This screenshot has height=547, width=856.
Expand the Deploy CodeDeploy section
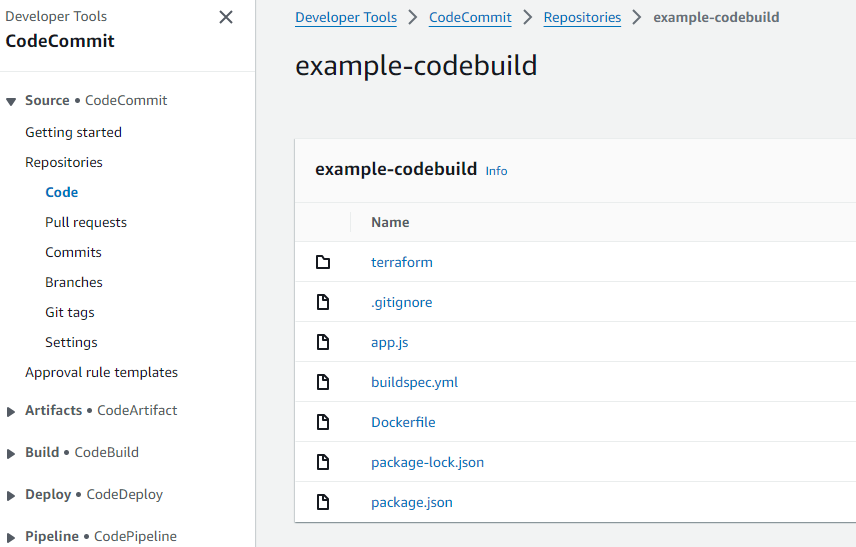pyautogui.click(x=11, y=496)
